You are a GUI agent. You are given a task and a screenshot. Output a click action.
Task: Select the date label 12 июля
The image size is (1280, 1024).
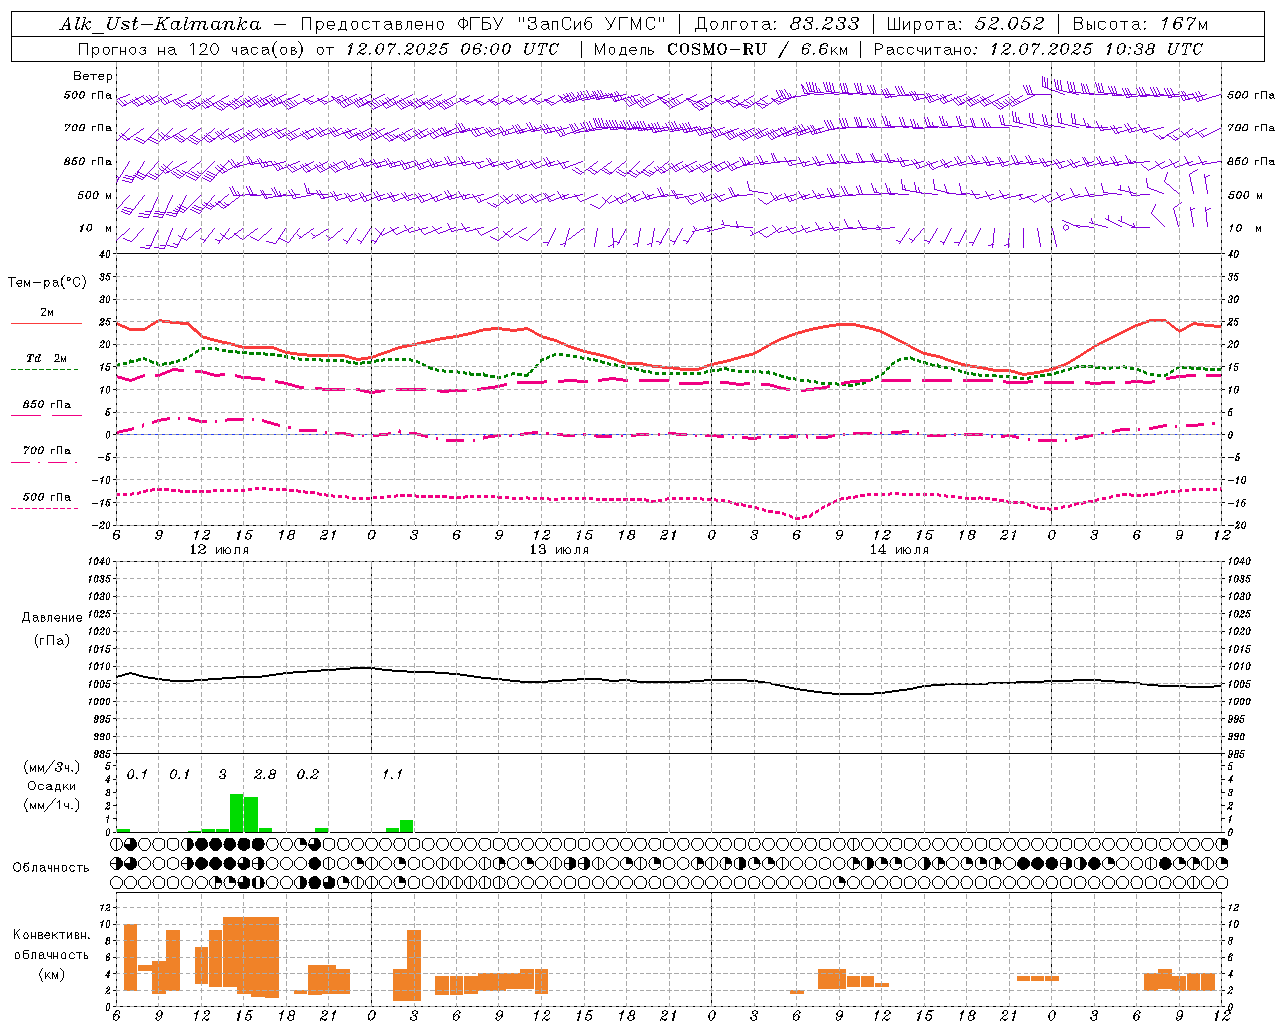click(219, 550)
